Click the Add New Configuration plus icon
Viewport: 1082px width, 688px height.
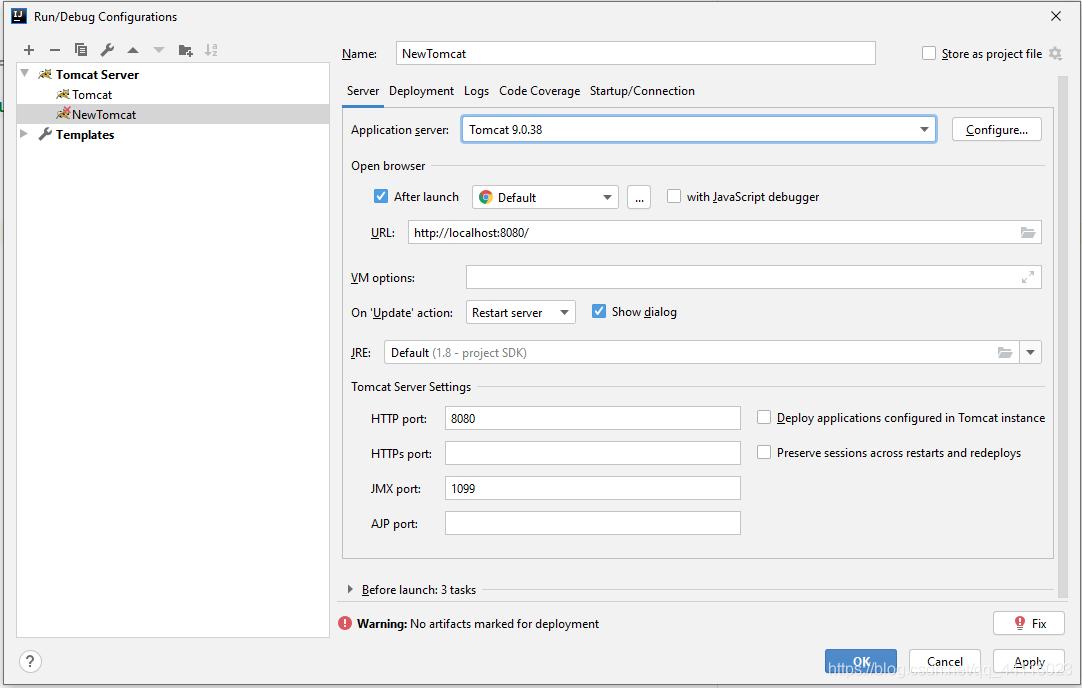click(x=29, y=50)
